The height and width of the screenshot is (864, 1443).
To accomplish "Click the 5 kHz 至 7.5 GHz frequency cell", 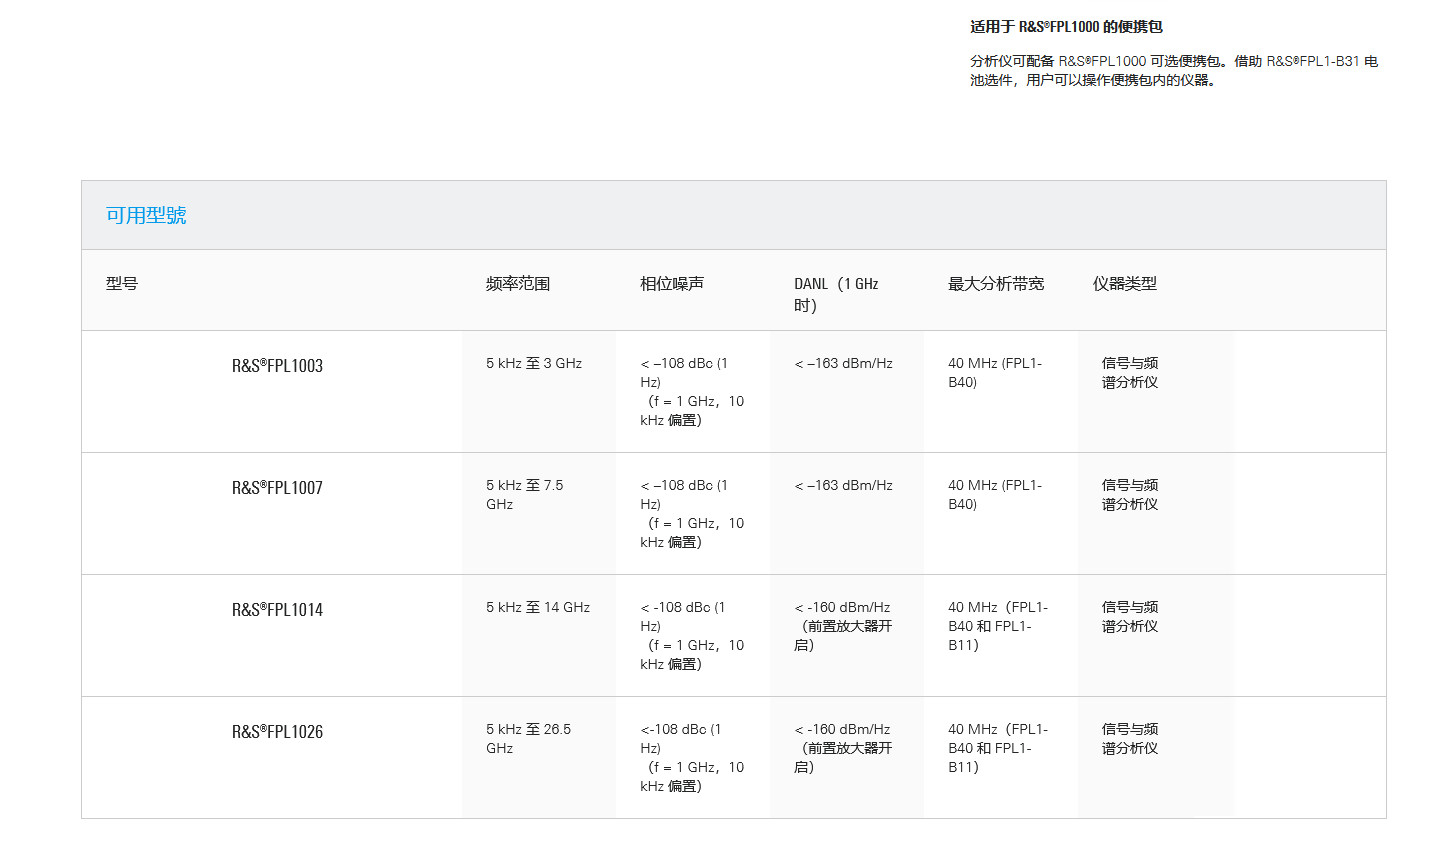I will (x=525, y=495).
